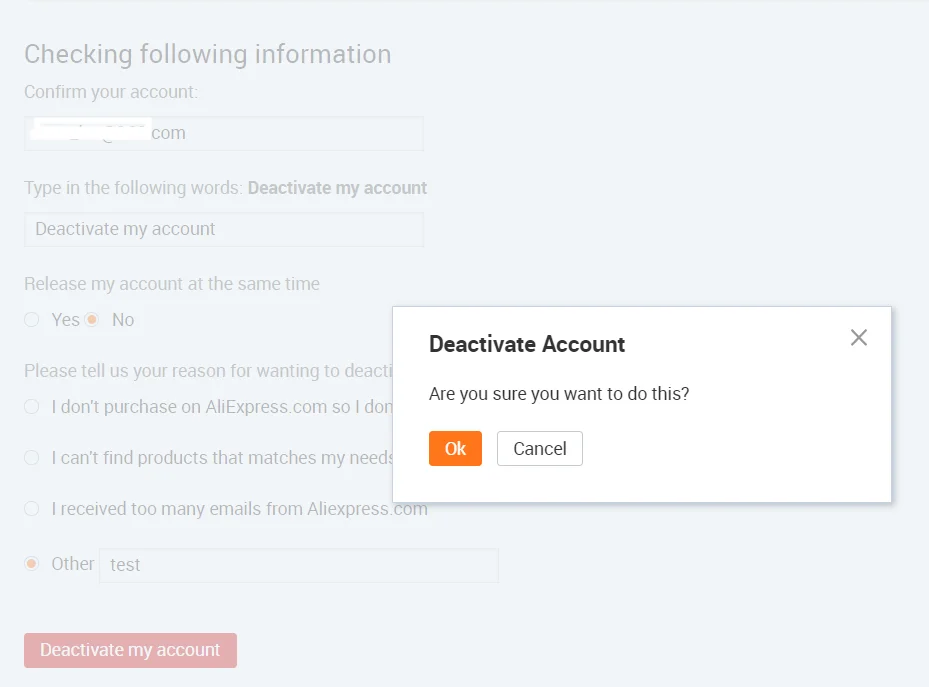Image resolution: width=929 pixels, height=687 pixels.
Task: Click the bold "Deactivate my account" instruction text
Action: point(337,188)
